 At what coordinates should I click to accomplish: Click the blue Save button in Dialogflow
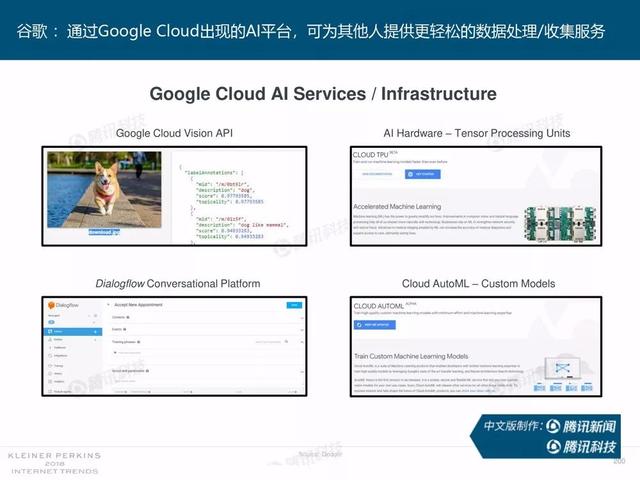[x=294, y=305]
